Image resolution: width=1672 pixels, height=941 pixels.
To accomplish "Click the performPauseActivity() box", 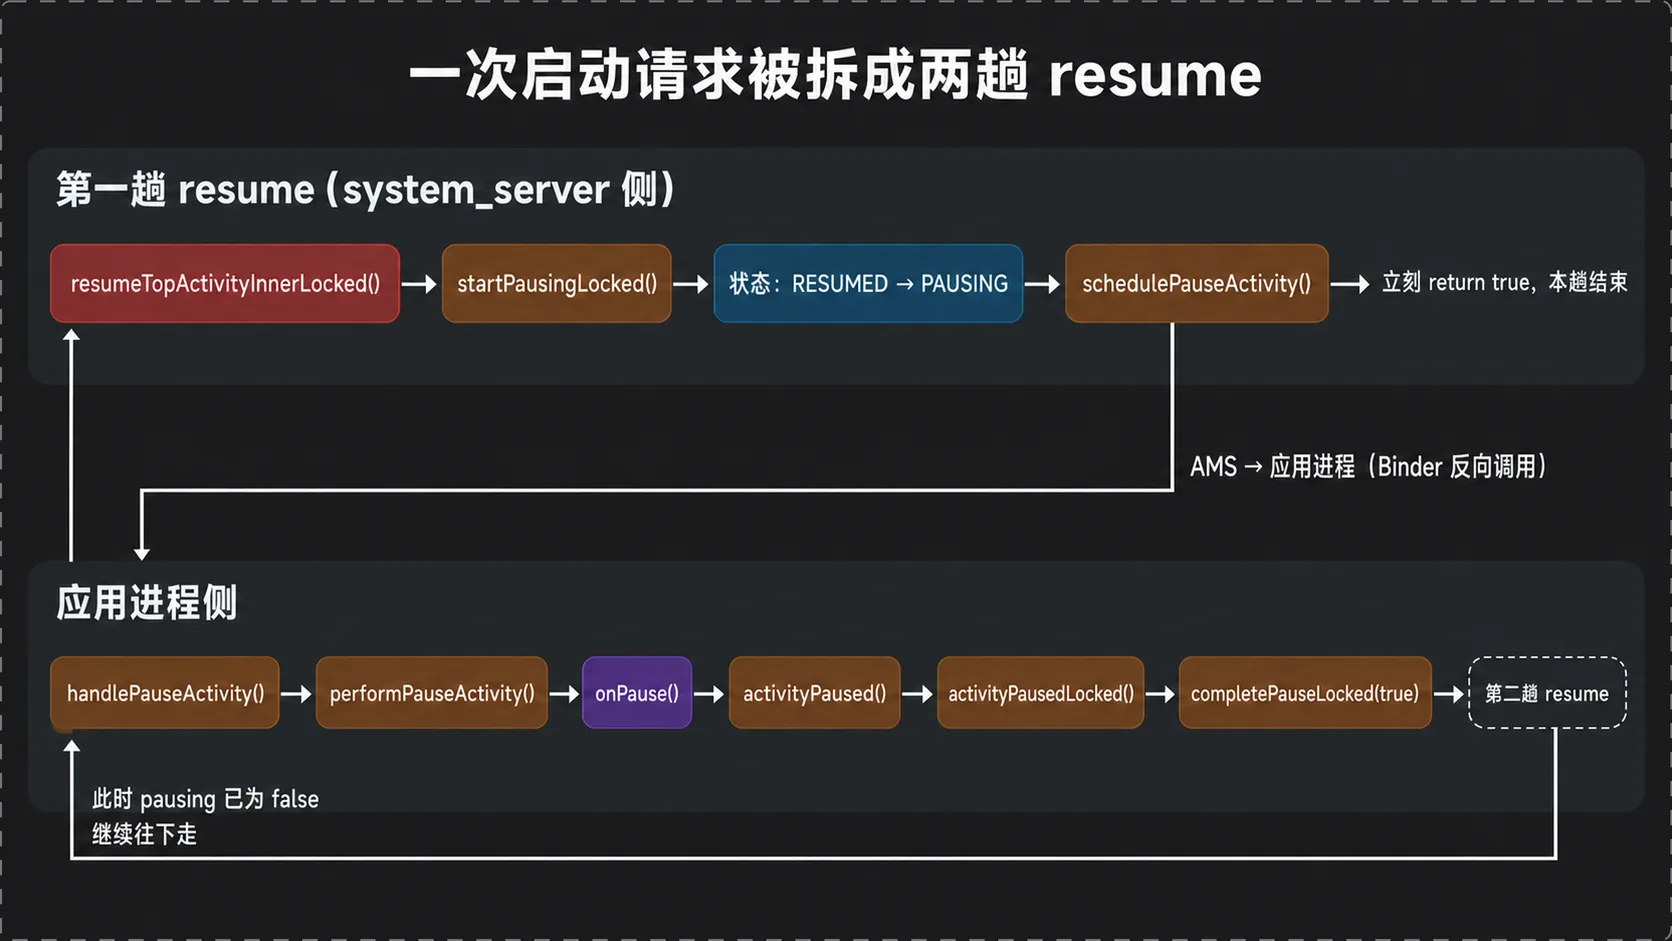I will pyautogui.click(x=432, y=693).
